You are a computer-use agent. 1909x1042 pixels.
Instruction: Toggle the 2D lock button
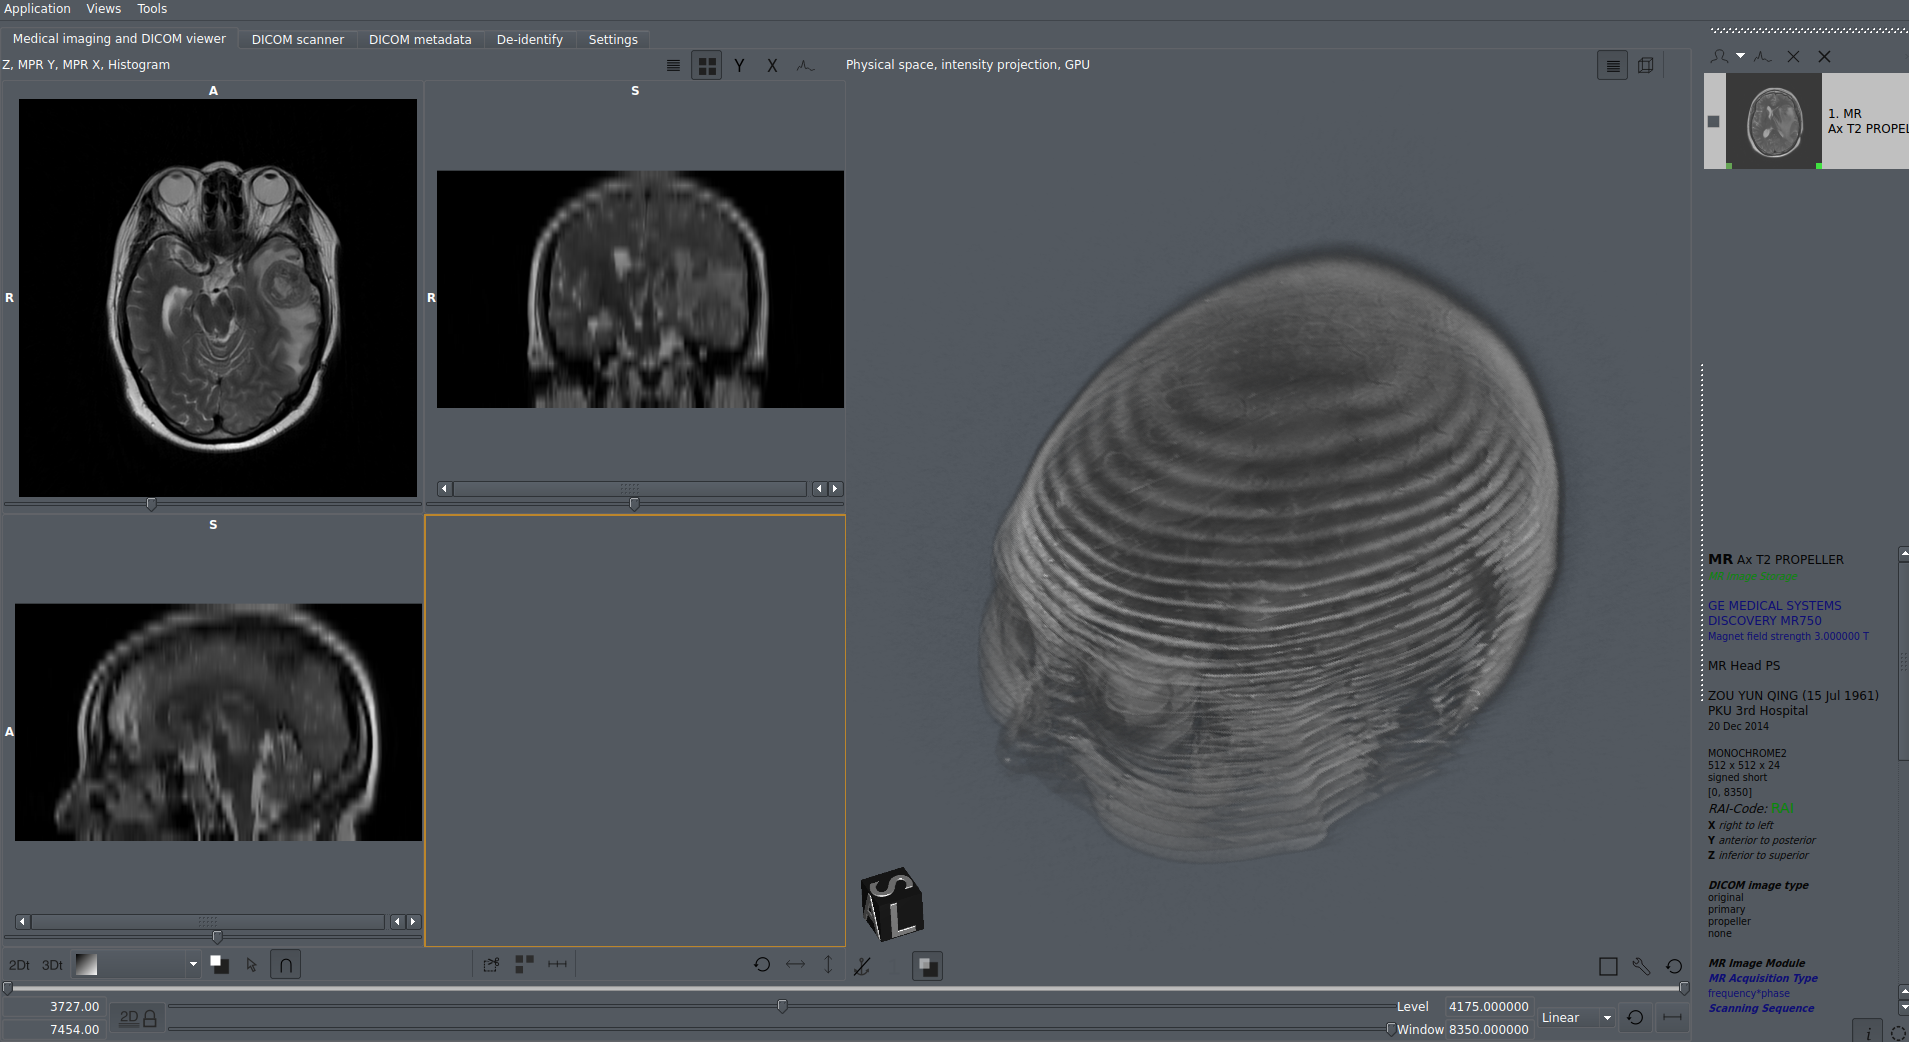(138, 1018)
